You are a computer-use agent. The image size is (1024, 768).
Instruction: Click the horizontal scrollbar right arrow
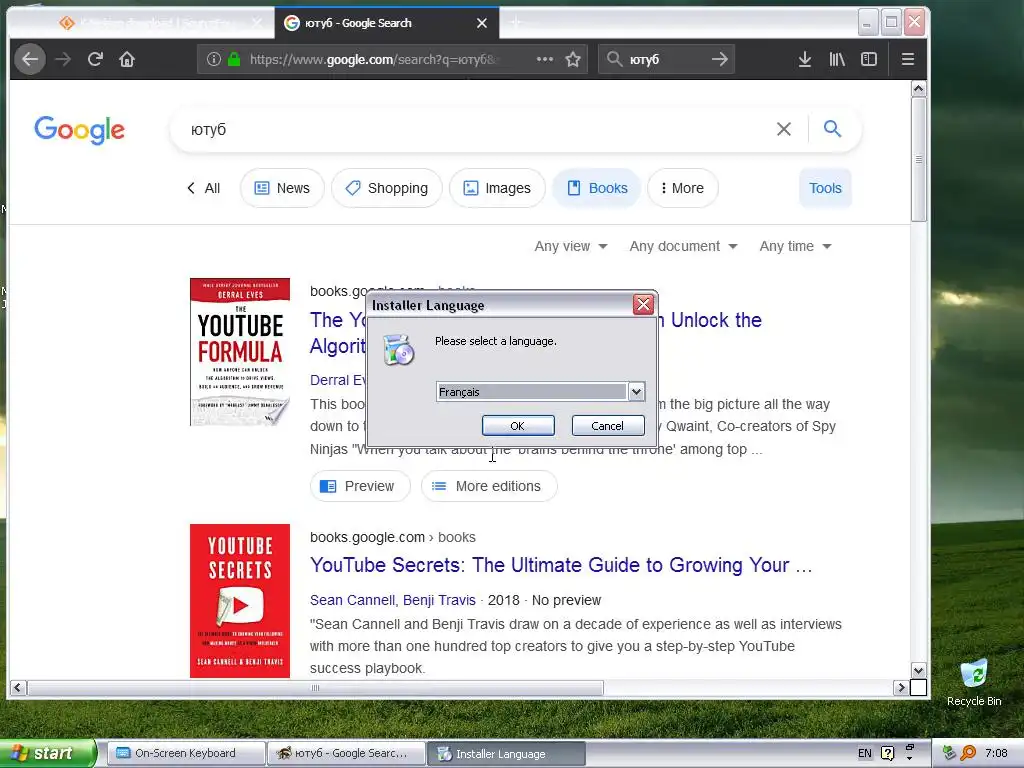pos(901,688)
